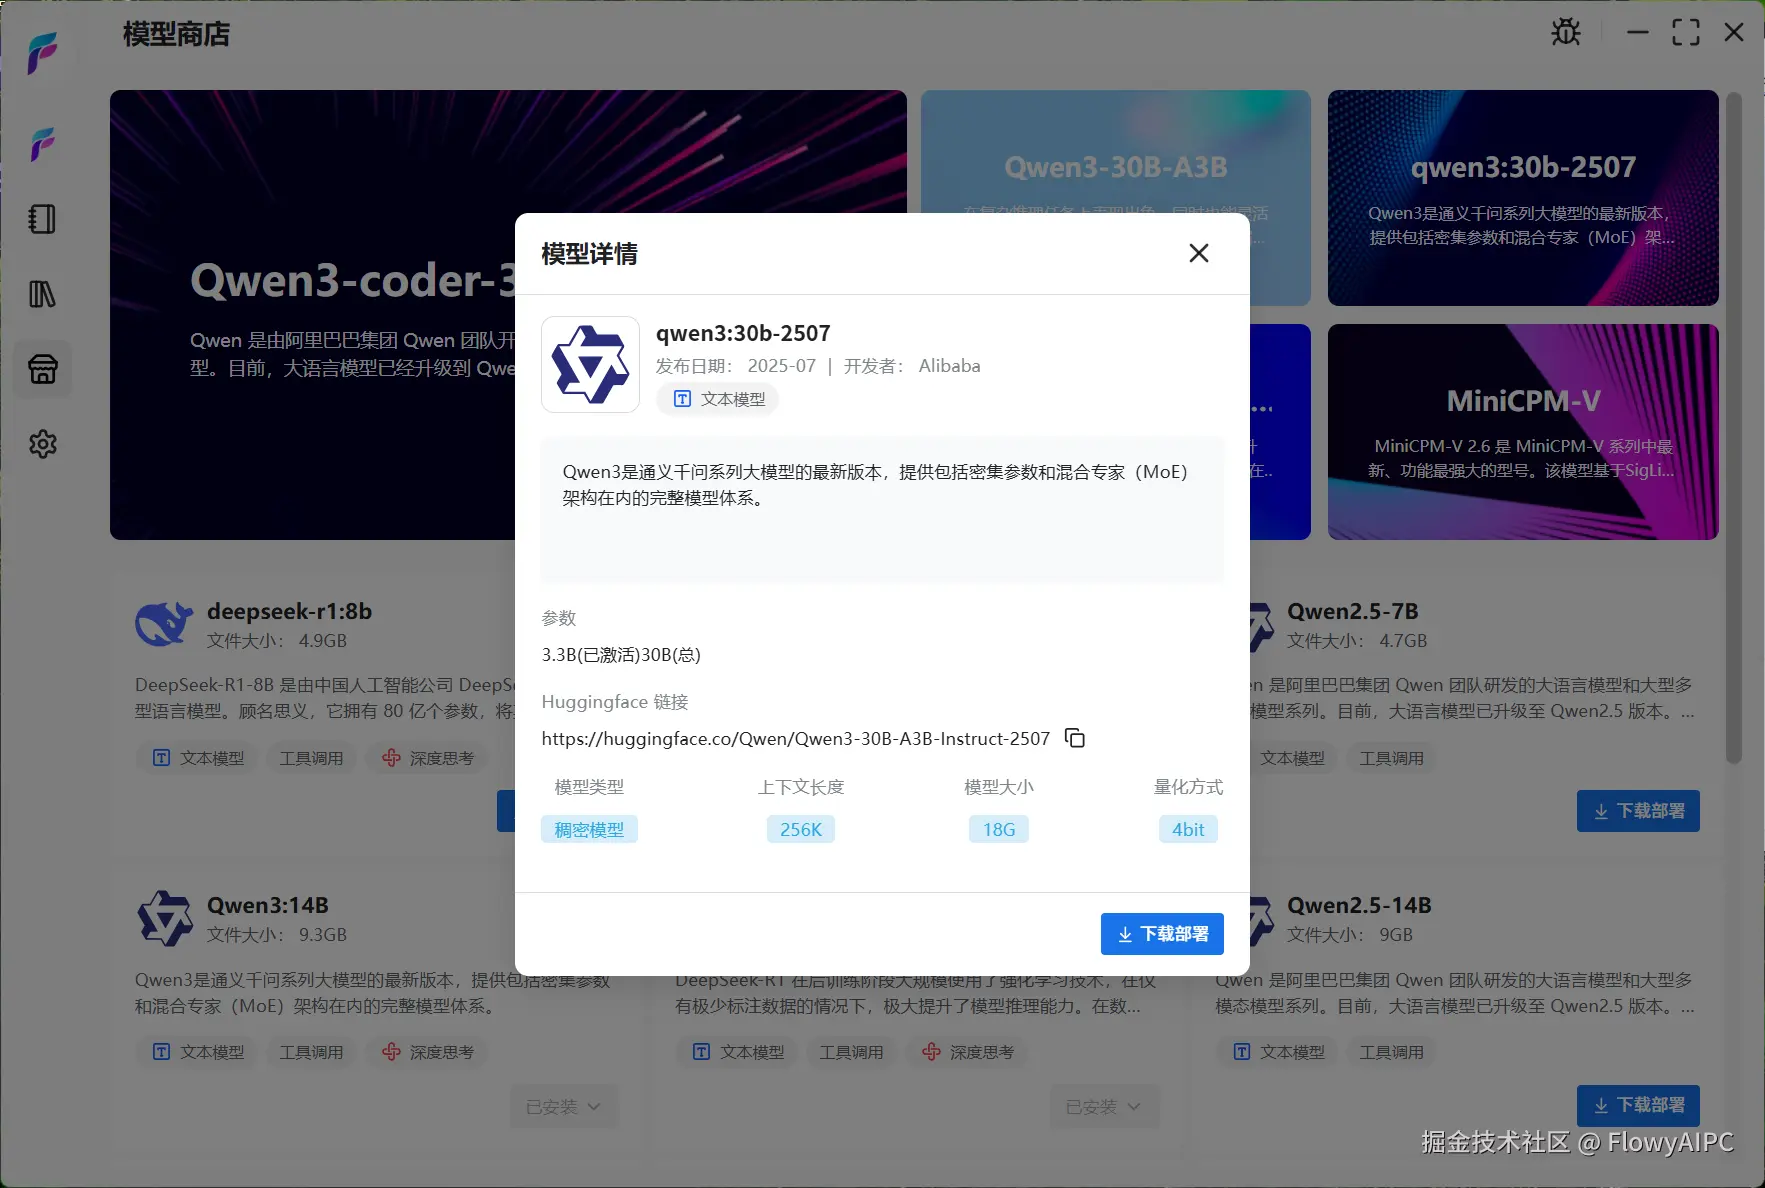Expand 已安装 dropdown on the Qwen3:14B card

(564, 1107)
